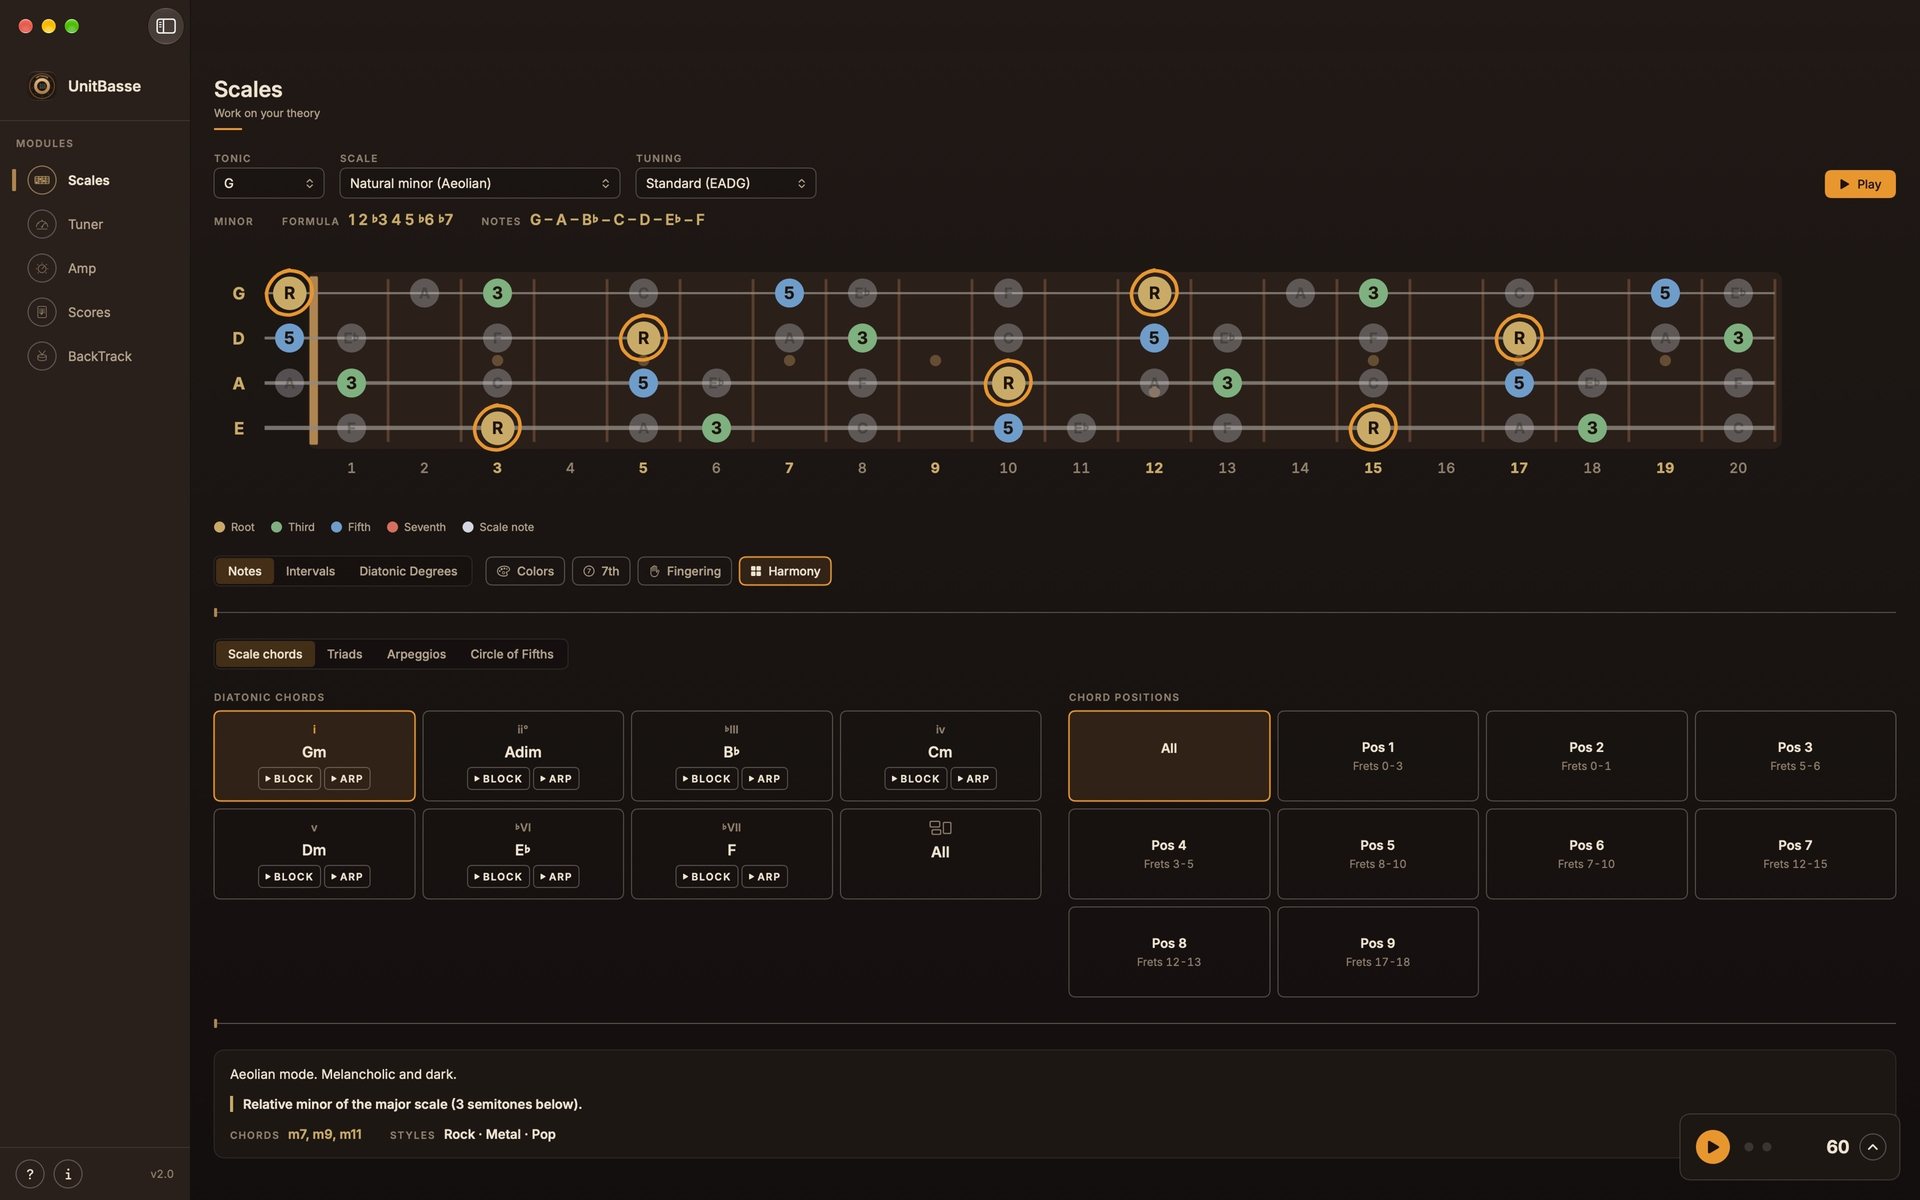
Task: Open the Tuning dropdown
Action: coord(726,183)
